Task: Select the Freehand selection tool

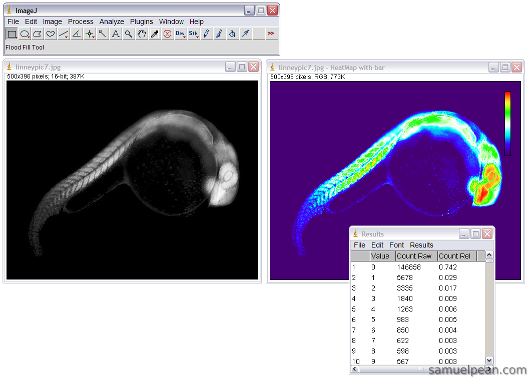Action: [51, 34]
